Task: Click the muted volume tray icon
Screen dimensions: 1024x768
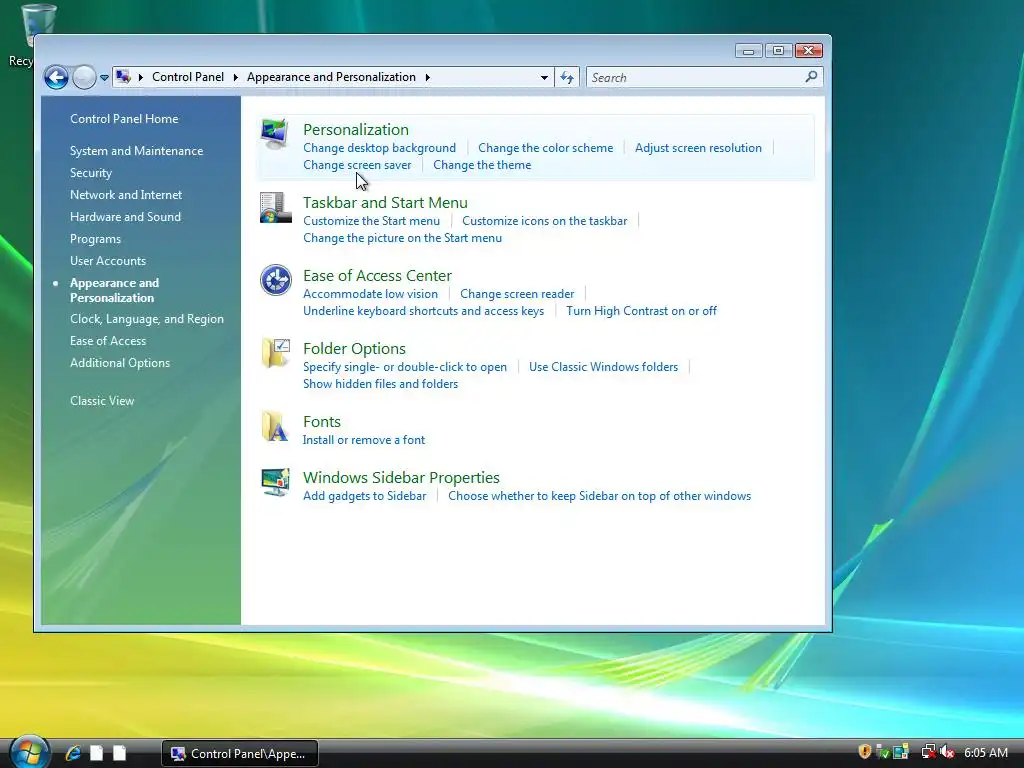Action: click(947, 752)
